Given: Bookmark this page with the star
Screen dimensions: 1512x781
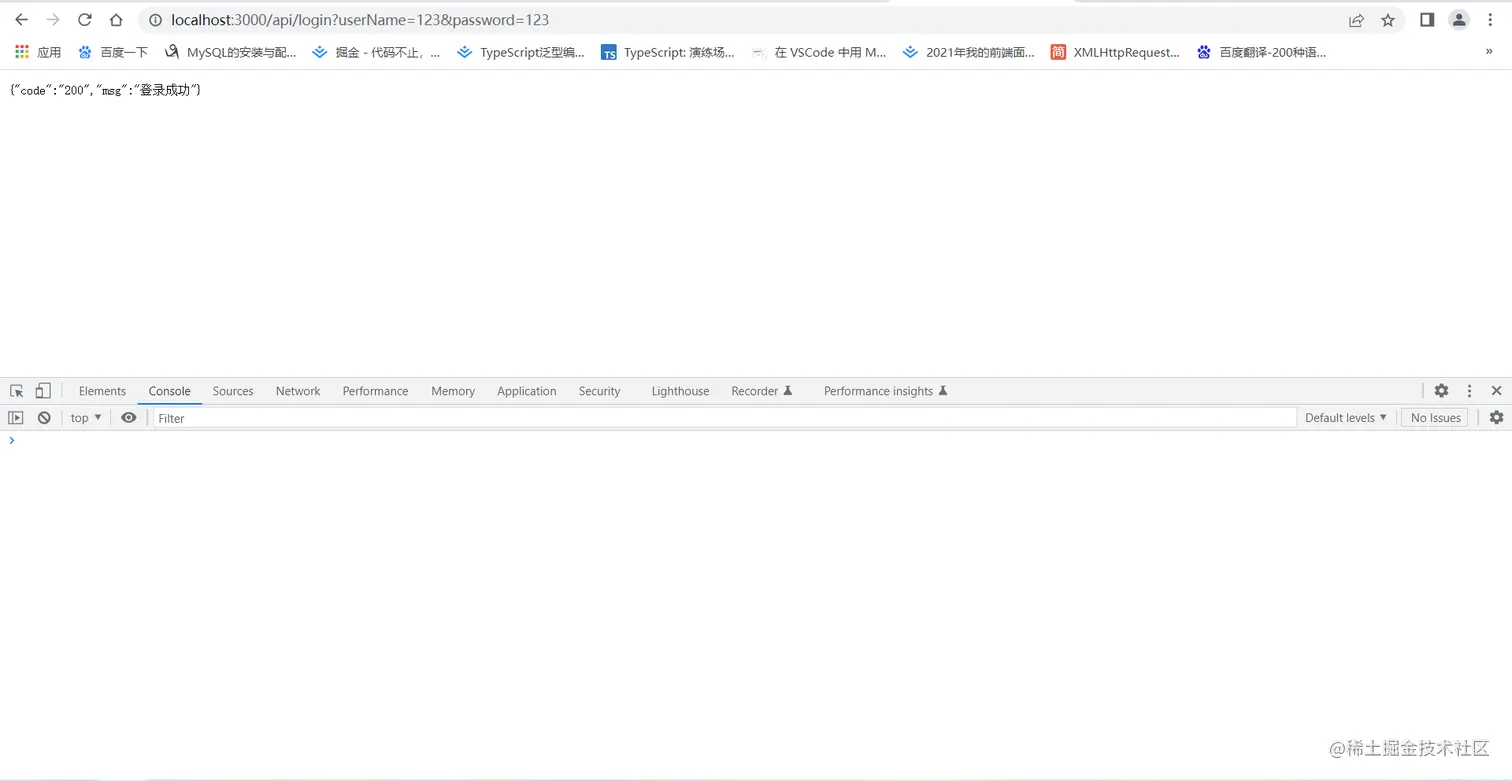Looking at the screenshot, I should click(x=1388, y=20).
